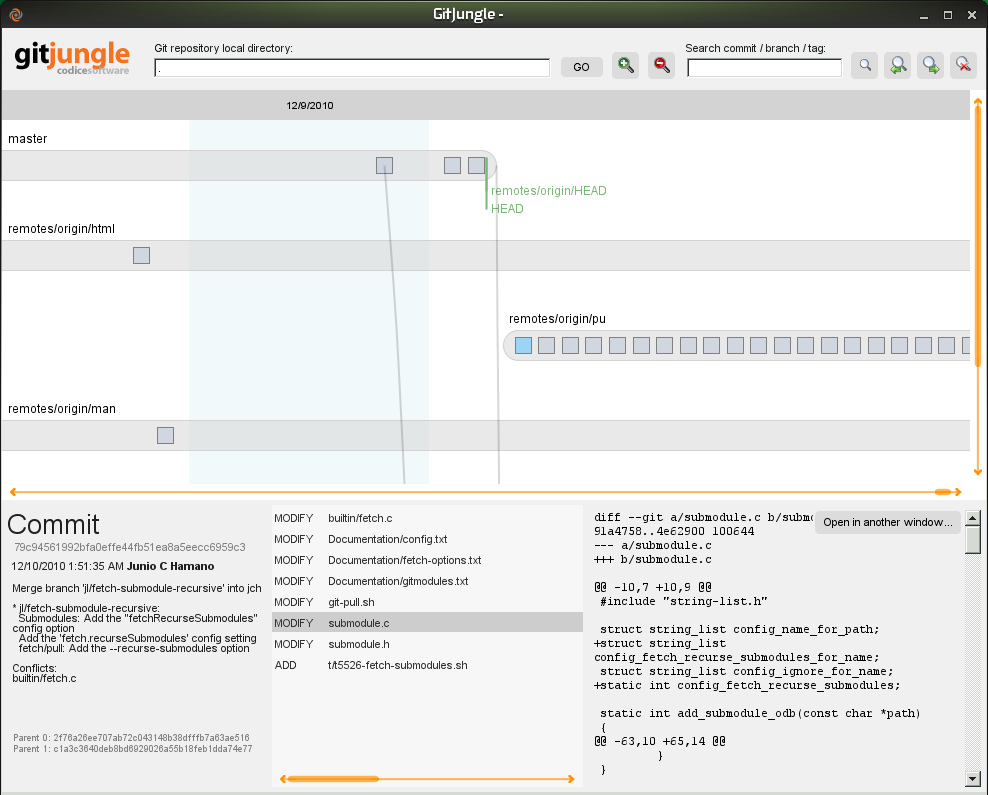The width and height of the screenshot is (988, 795).
Task: Run search with the plain magnifier icon
Action: pyautogui.click(x=864, y=66)
